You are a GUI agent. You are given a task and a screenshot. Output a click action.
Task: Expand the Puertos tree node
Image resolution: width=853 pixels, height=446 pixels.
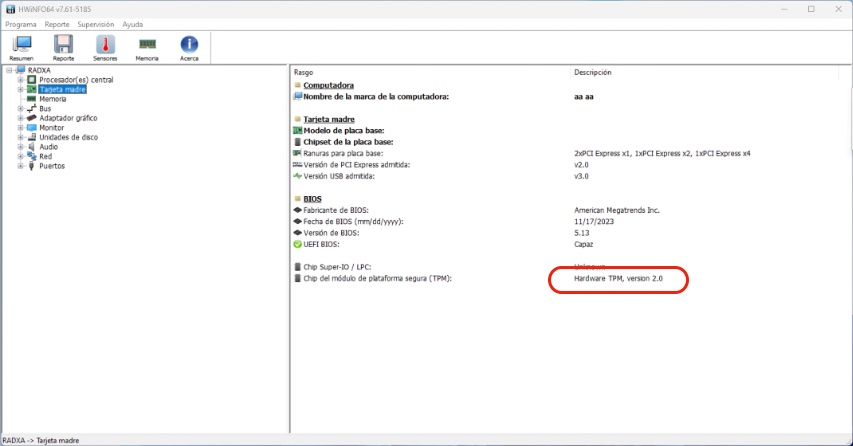tap(21, 166)
